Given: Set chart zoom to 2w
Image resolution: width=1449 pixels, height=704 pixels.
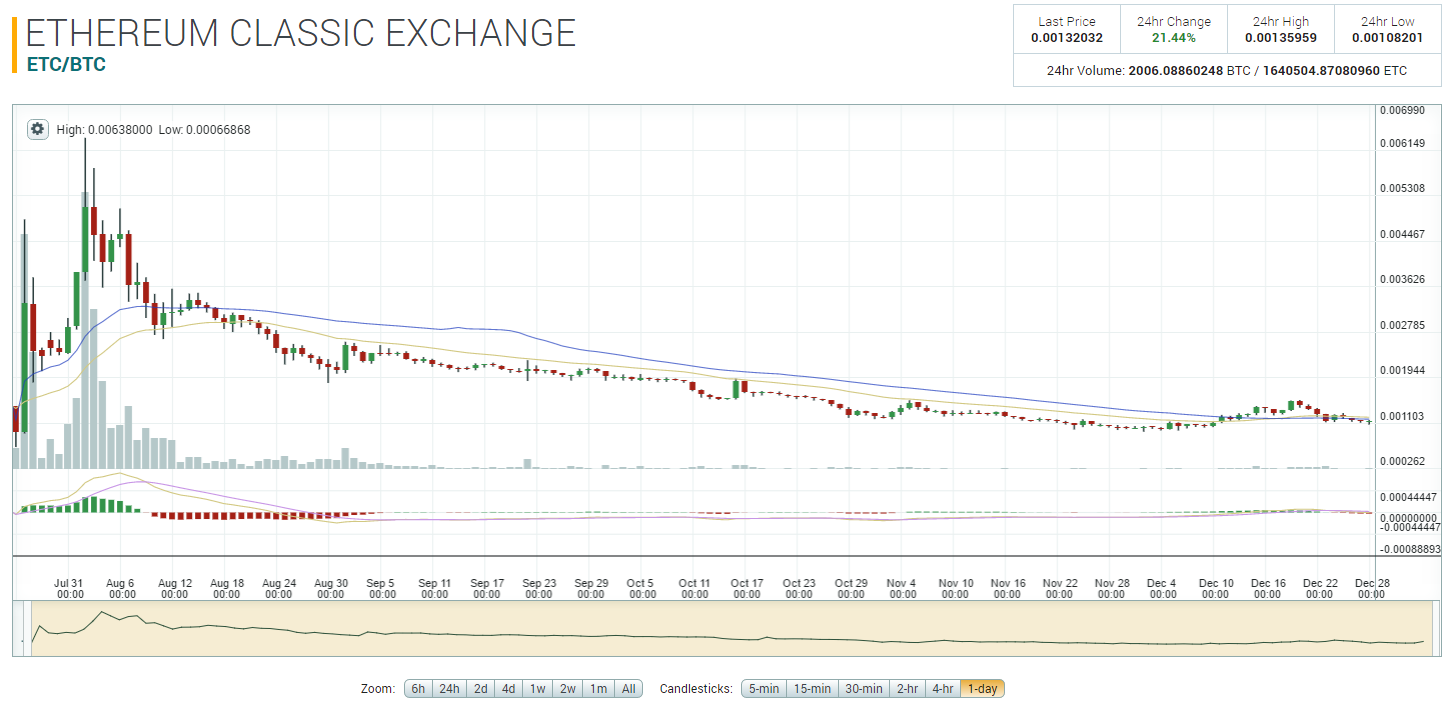Looking at the screenshot, I should click(568, 689).
